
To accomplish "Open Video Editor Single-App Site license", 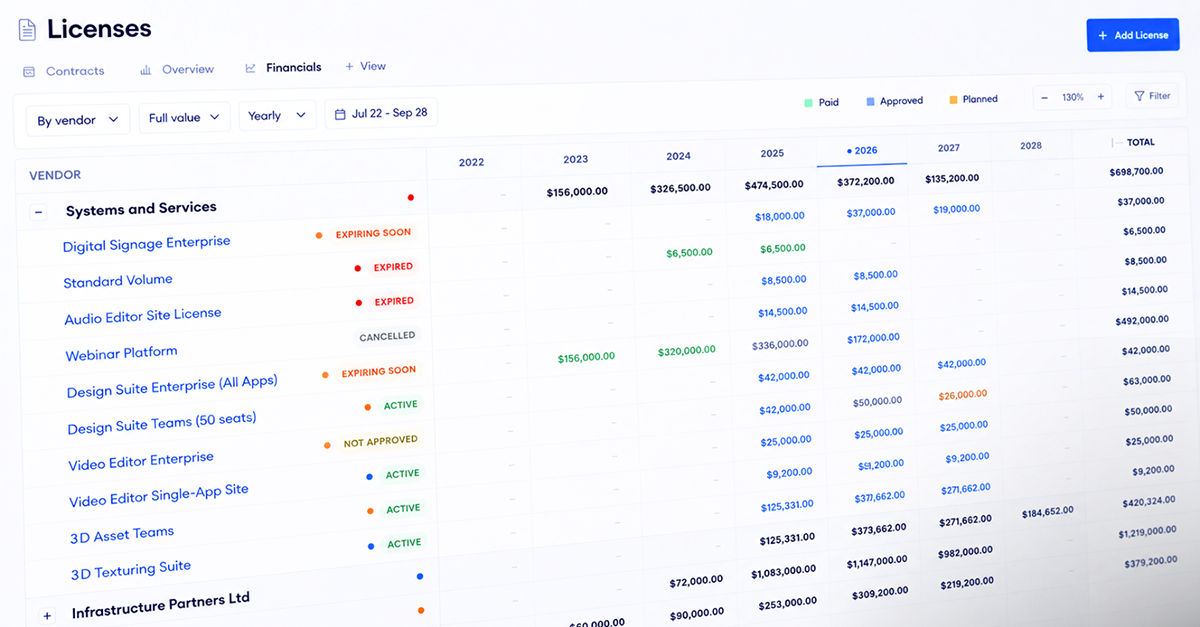I will pos(159,494).
